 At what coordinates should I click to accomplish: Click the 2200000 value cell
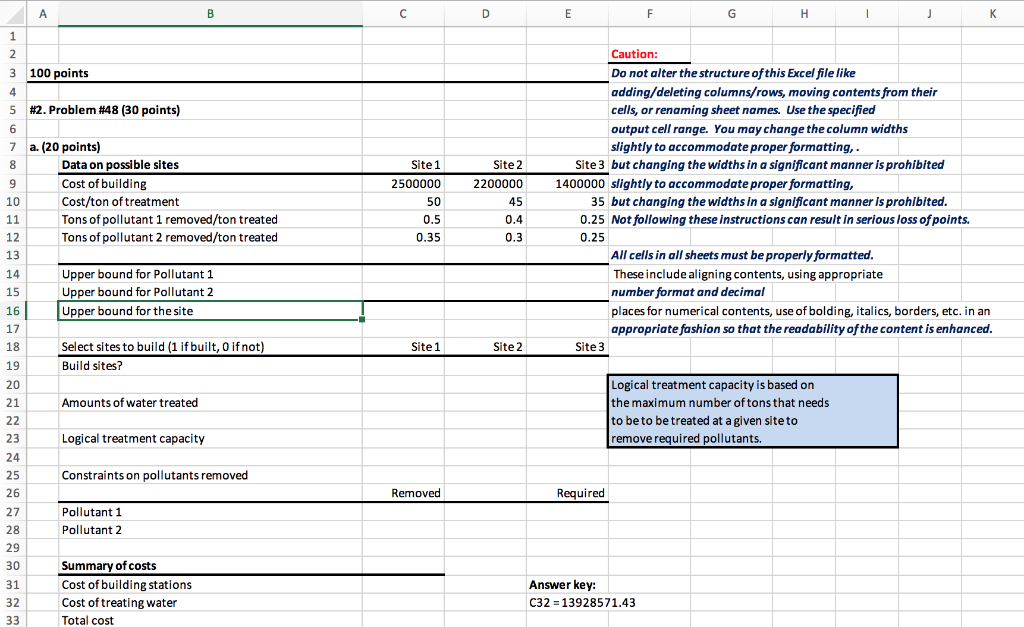(485, 184)
